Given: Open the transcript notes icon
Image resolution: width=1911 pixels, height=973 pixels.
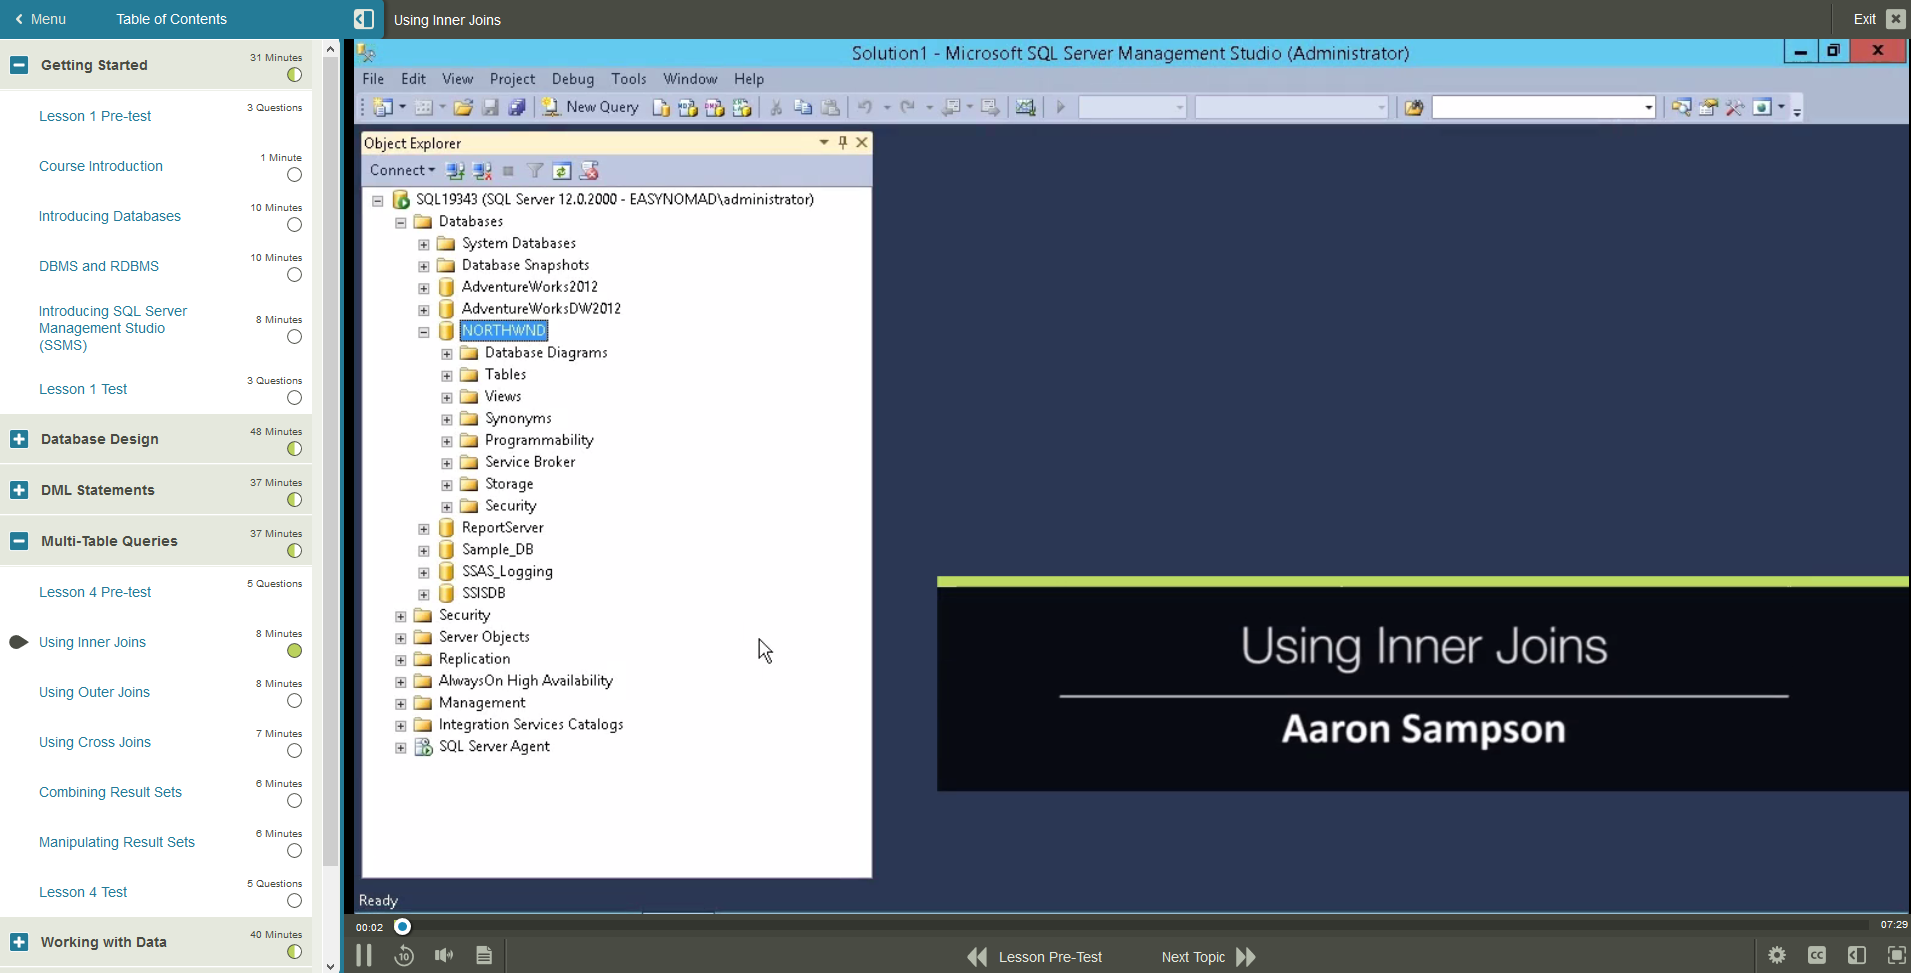Looking at the screenshot, I should (484, 956).
